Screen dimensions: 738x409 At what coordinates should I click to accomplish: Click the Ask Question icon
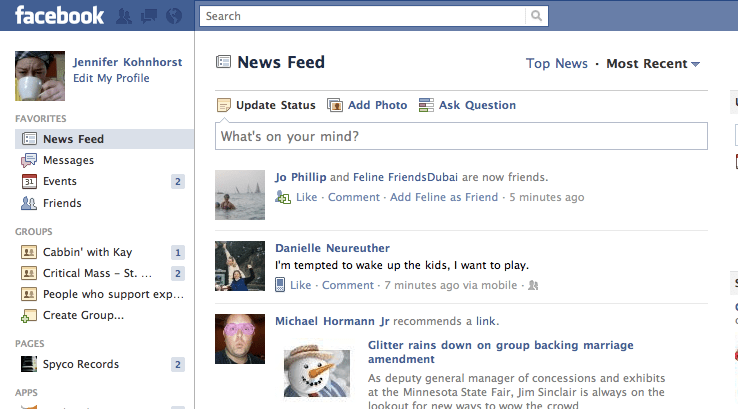426,105
